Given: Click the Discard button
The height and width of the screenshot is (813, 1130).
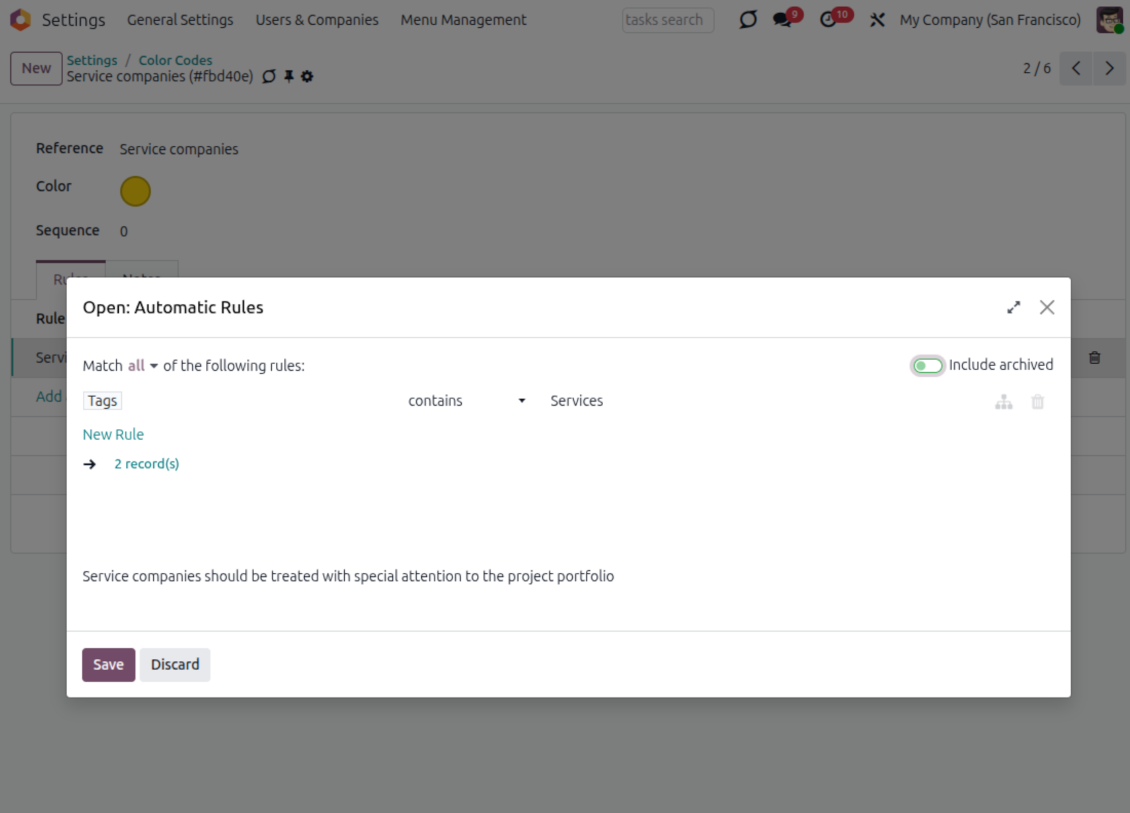Looking at the screenshot, I should point(175,665).
